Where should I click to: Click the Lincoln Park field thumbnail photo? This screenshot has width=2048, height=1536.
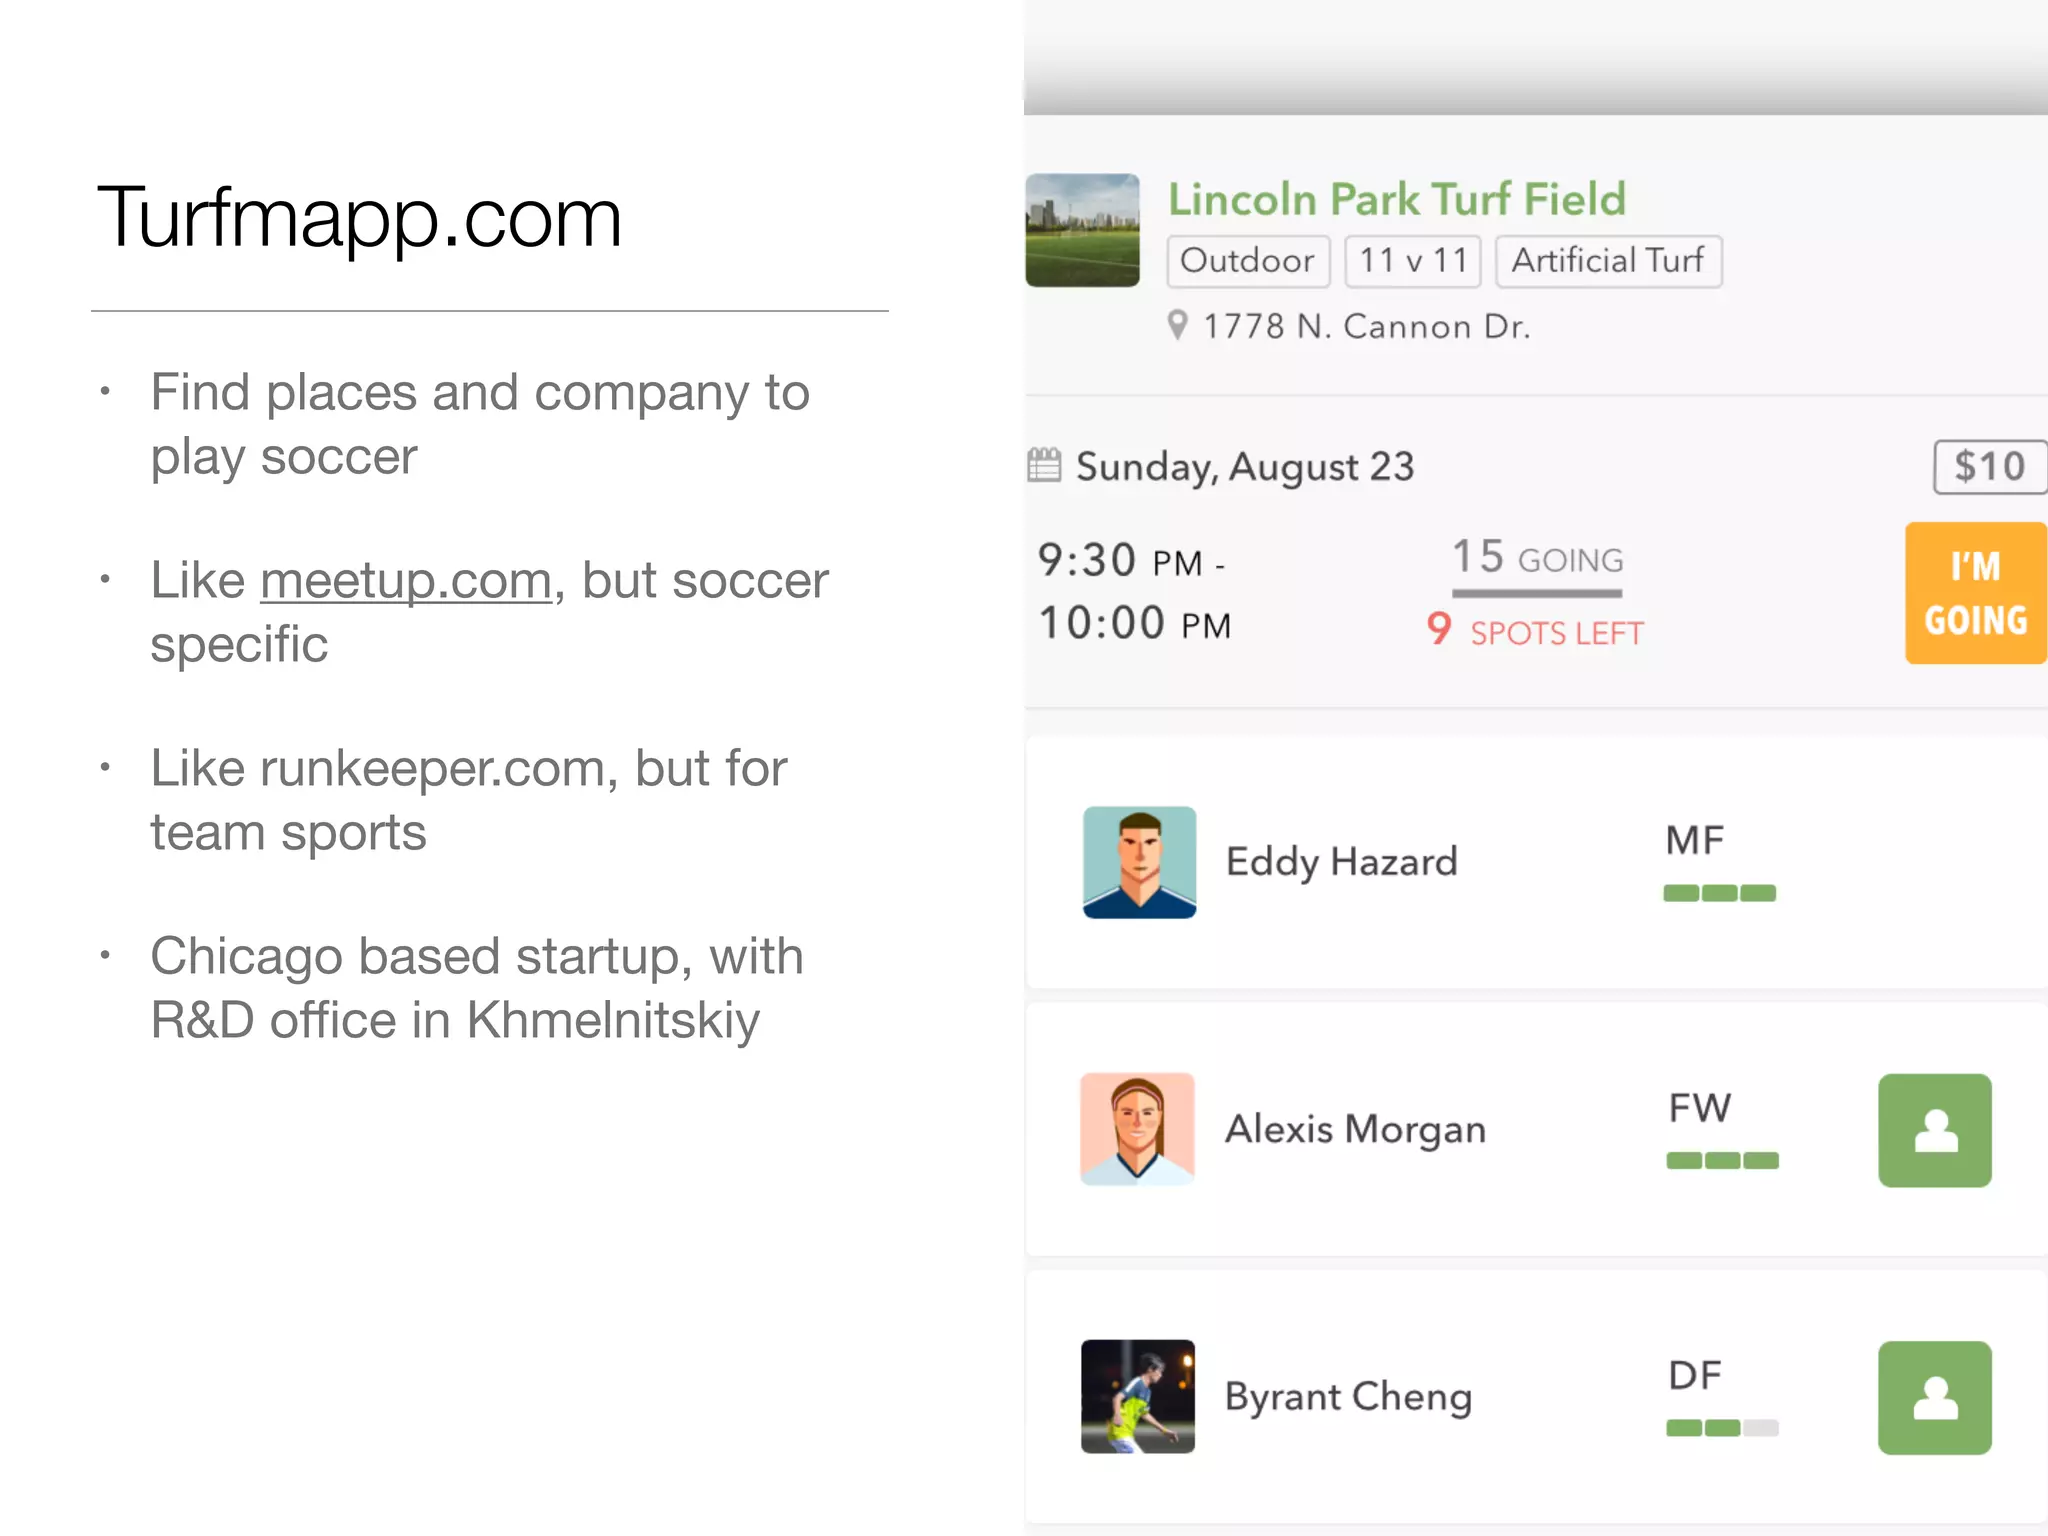(1082, 230)
